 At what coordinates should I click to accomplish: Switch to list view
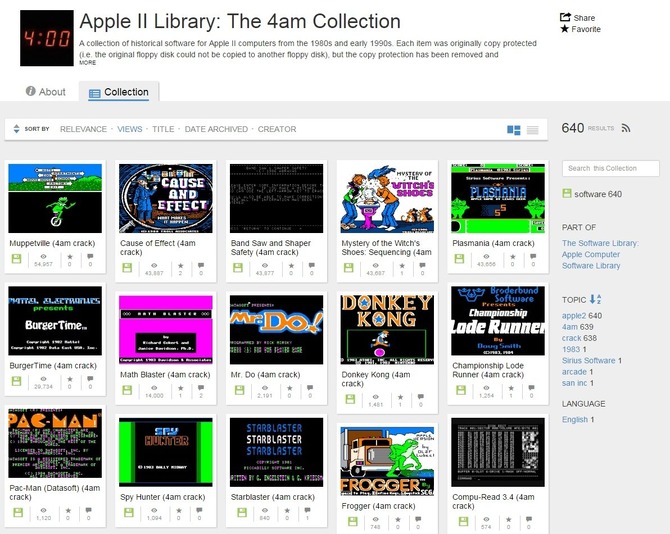click(x=532, y=130)
